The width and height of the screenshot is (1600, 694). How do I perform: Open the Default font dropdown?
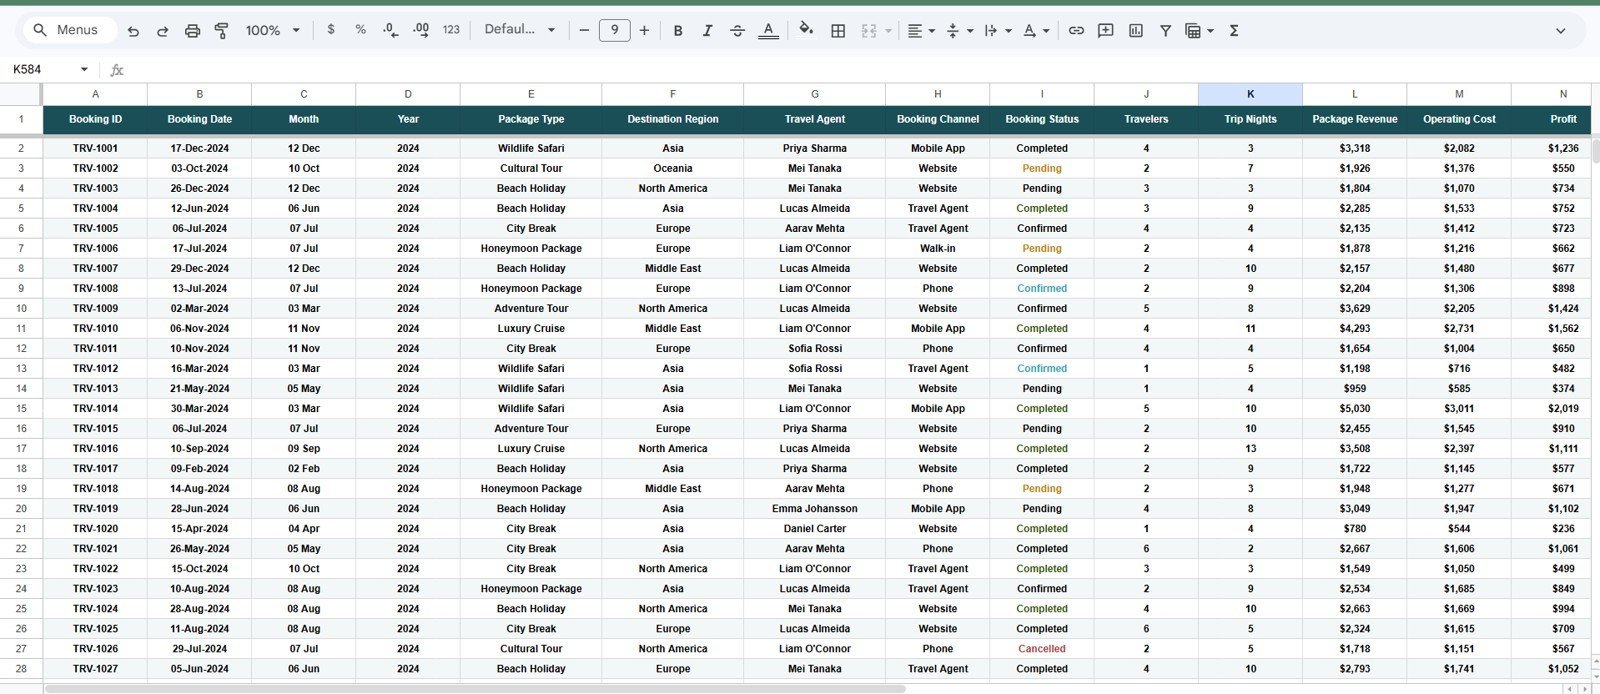519,30
